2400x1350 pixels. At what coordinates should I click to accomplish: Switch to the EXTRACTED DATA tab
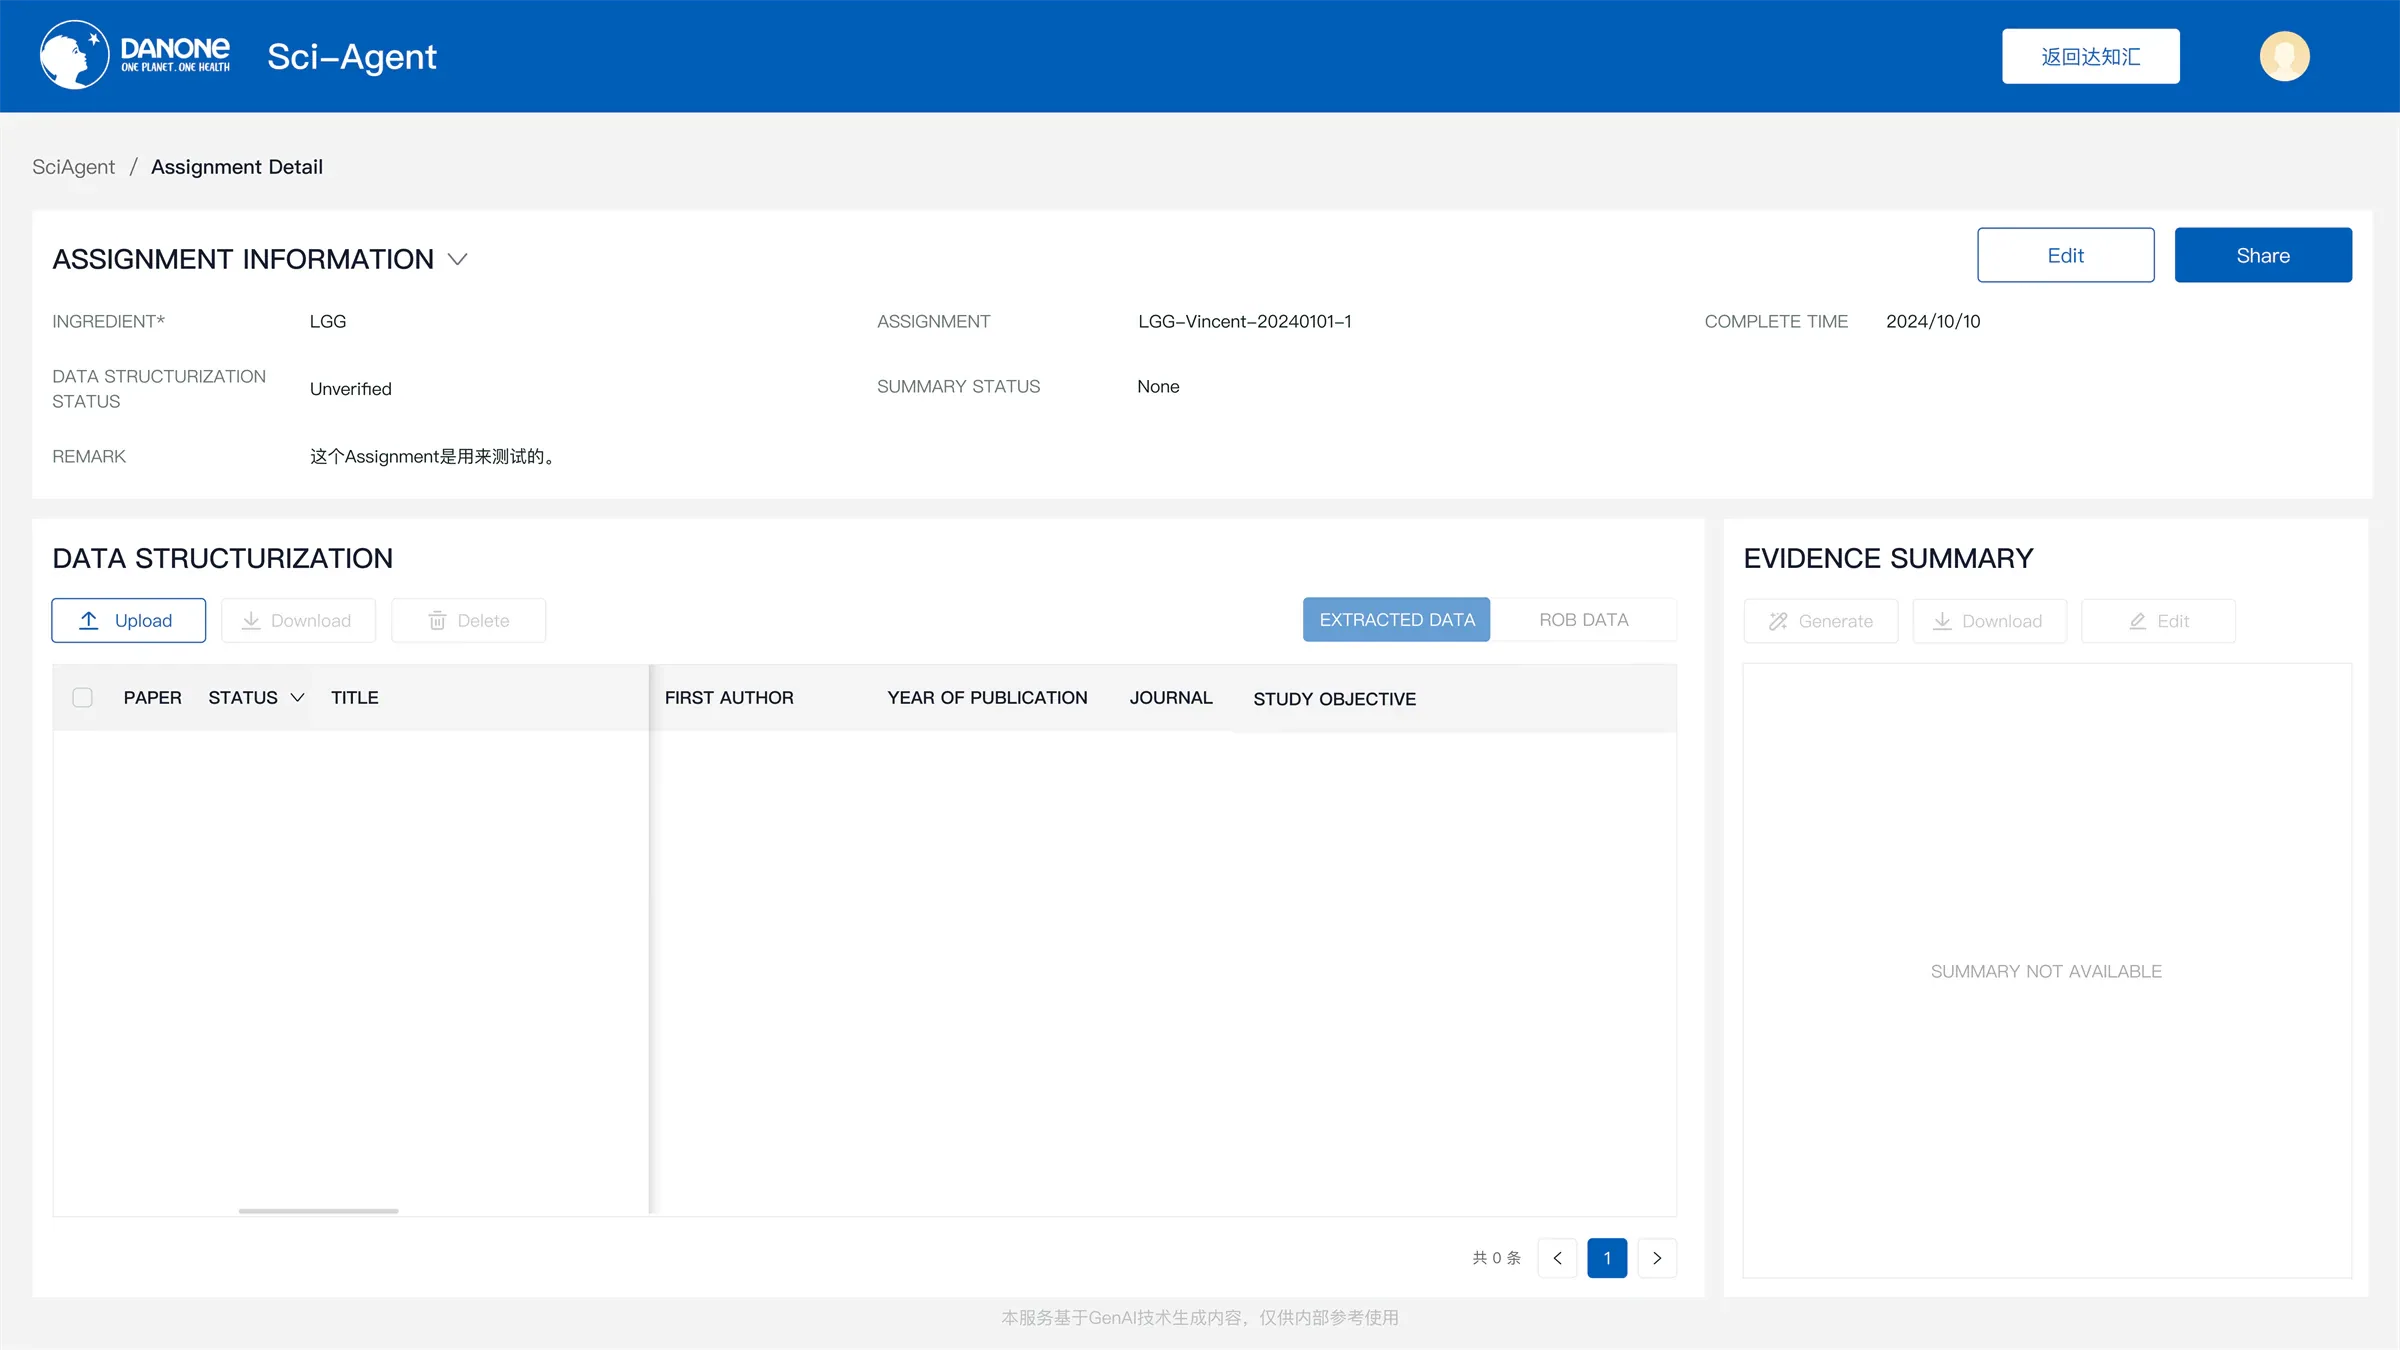(x=1396, y=619)
